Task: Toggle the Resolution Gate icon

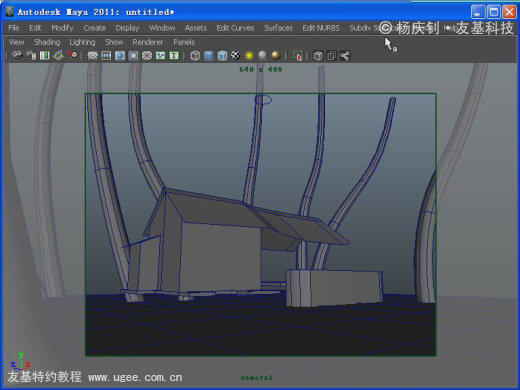Action: click(x=120, y=56)
